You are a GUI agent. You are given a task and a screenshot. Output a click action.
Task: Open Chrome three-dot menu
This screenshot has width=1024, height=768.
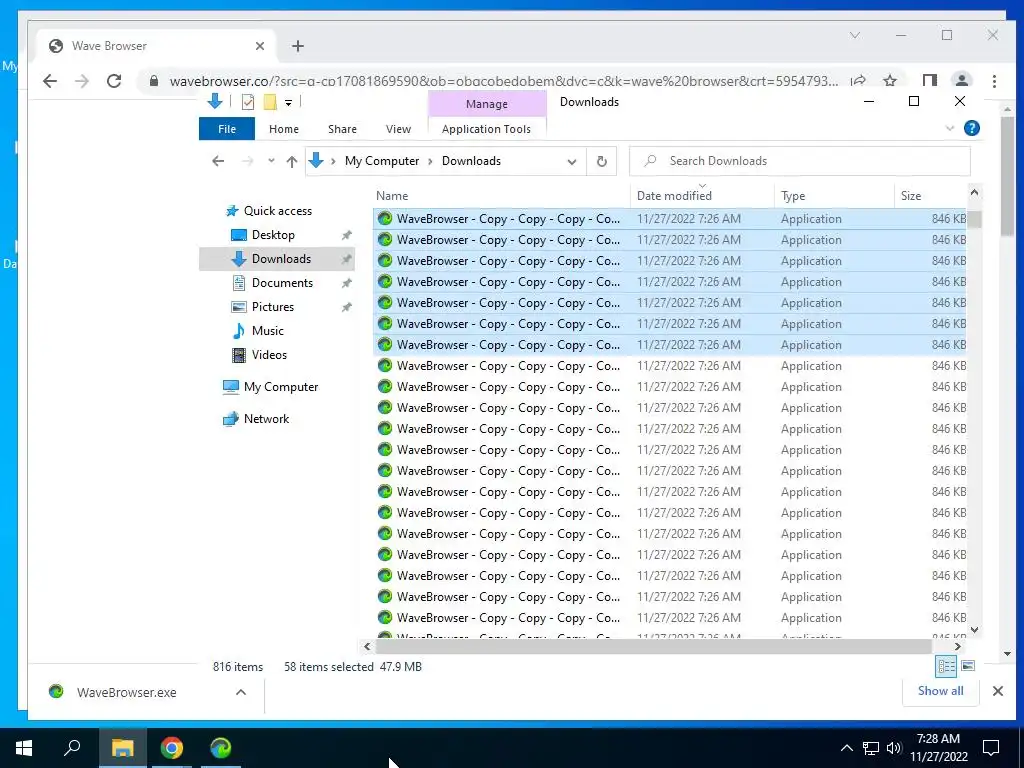tap(994, 81)
